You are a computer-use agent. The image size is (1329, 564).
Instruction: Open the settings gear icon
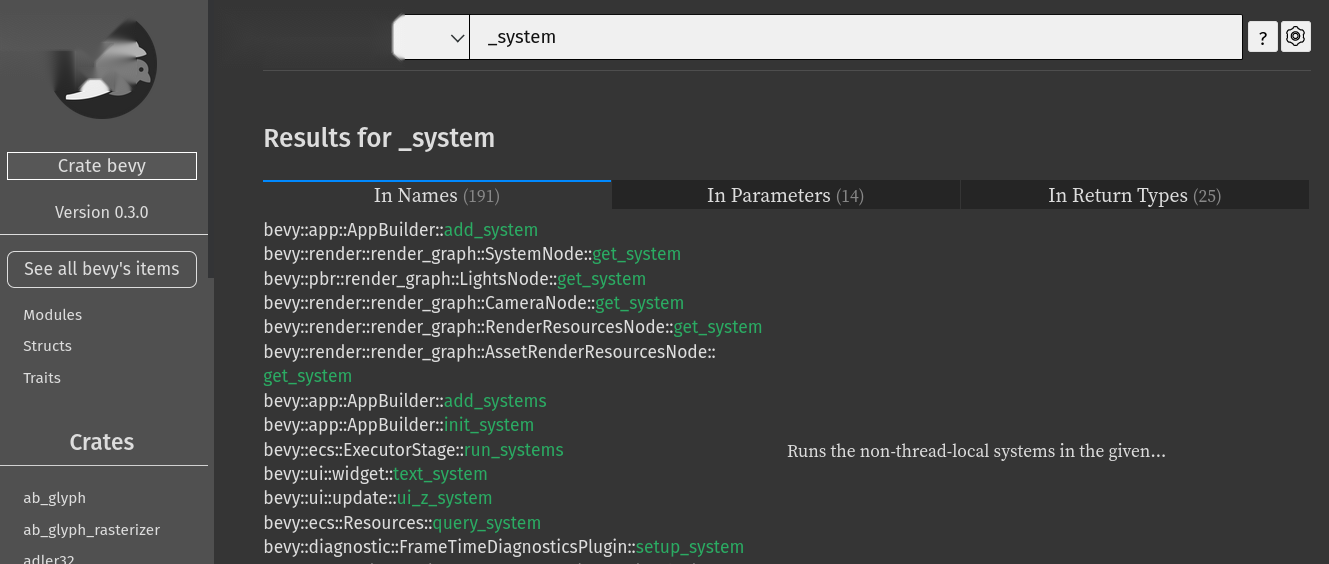point(1296,37)
